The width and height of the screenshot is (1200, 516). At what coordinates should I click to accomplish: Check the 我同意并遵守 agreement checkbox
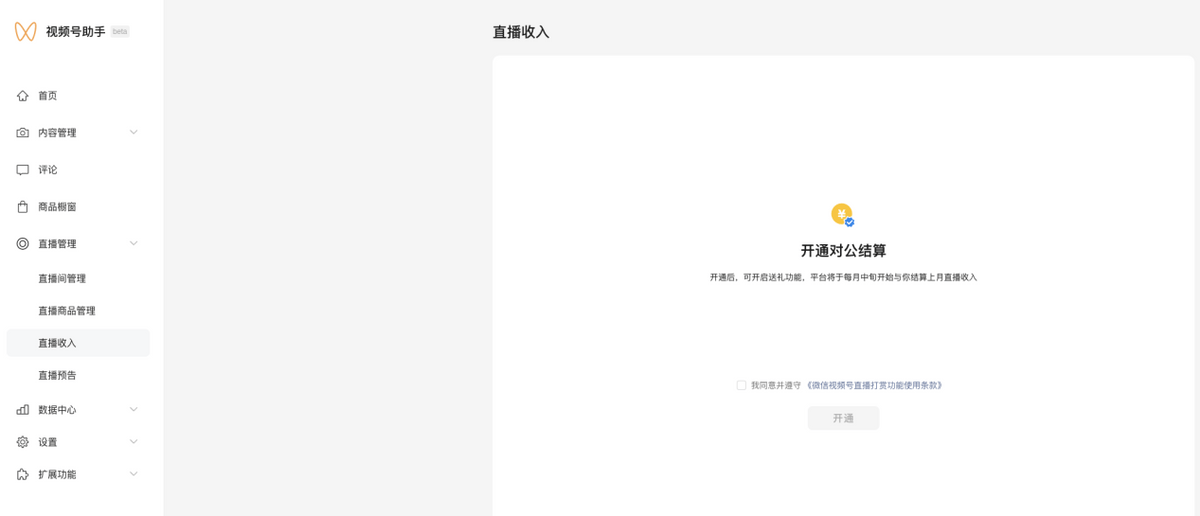click(x=741, y=385)
